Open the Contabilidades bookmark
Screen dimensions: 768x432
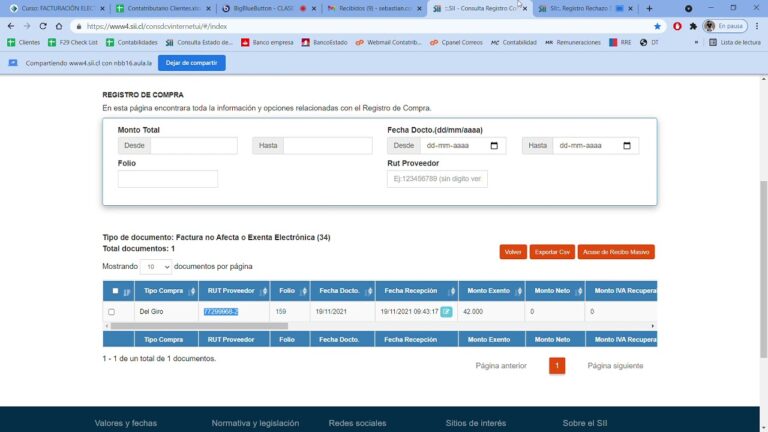click(132, 43)
